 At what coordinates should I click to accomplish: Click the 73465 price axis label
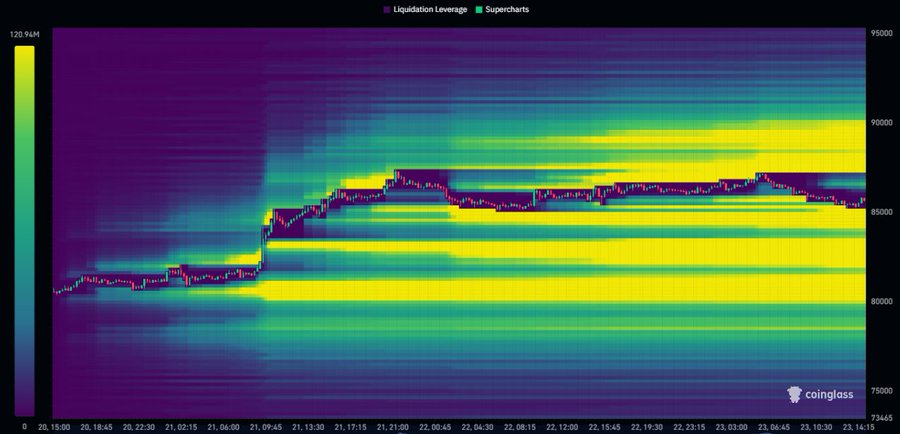(881, 417)
